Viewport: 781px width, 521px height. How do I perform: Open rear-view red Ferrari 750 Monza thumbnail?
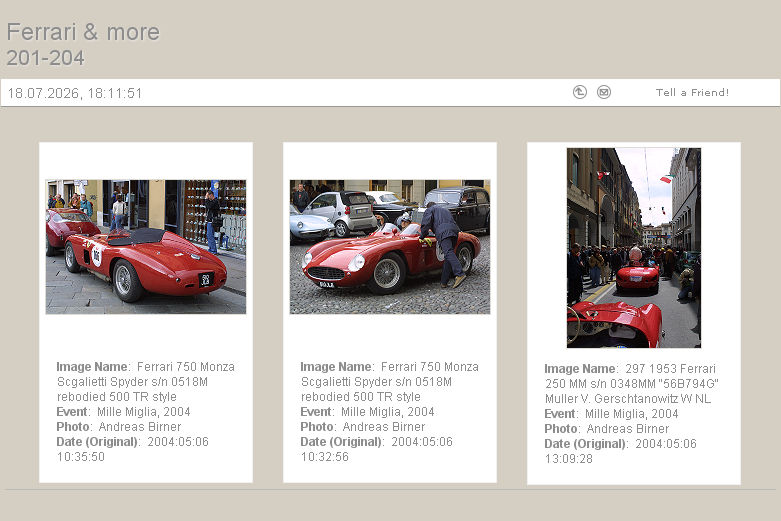pyautogui.click(x=146, y=247)
